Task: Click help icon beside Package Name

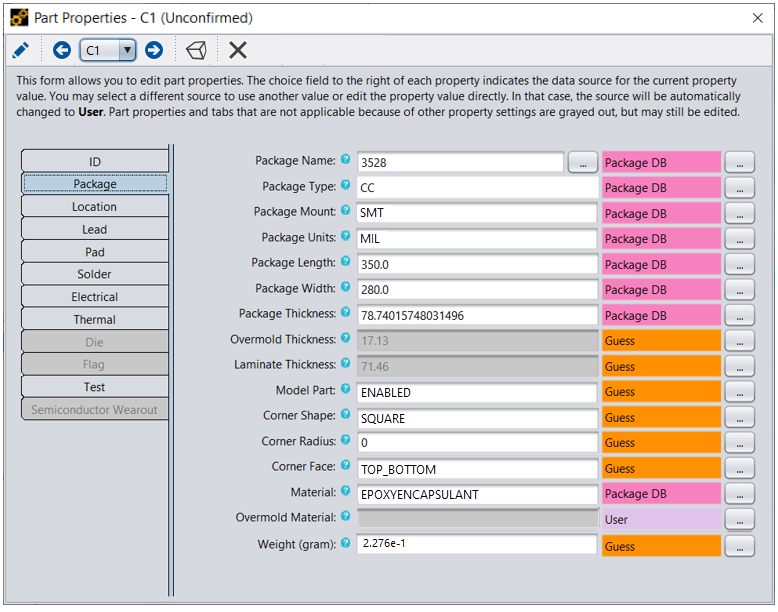Action: coord(346,159)
